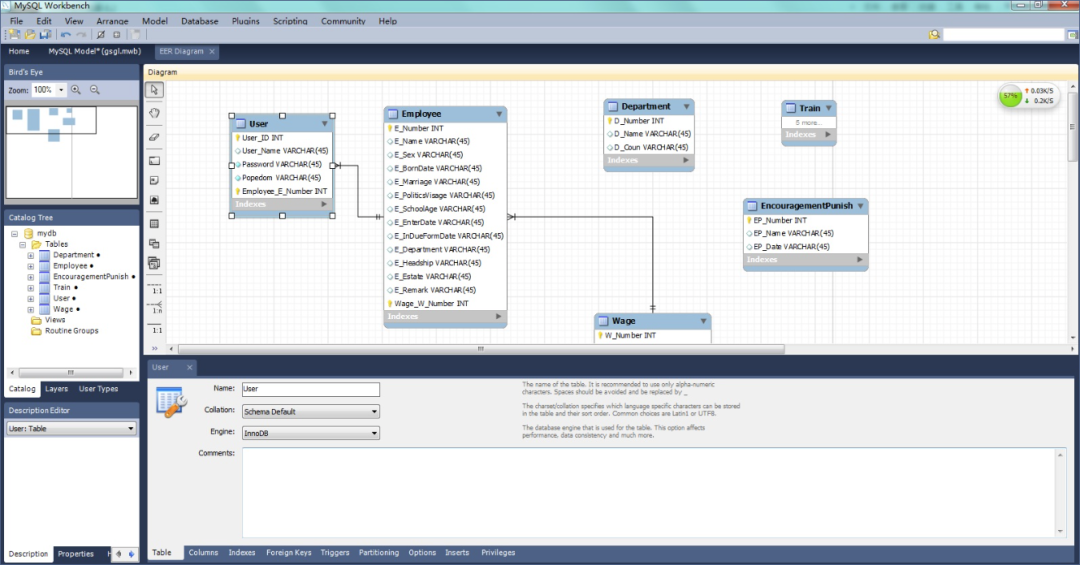
Task: Collapse the Employee table columns
Action: pyautogui.click(x=499, y=114)
